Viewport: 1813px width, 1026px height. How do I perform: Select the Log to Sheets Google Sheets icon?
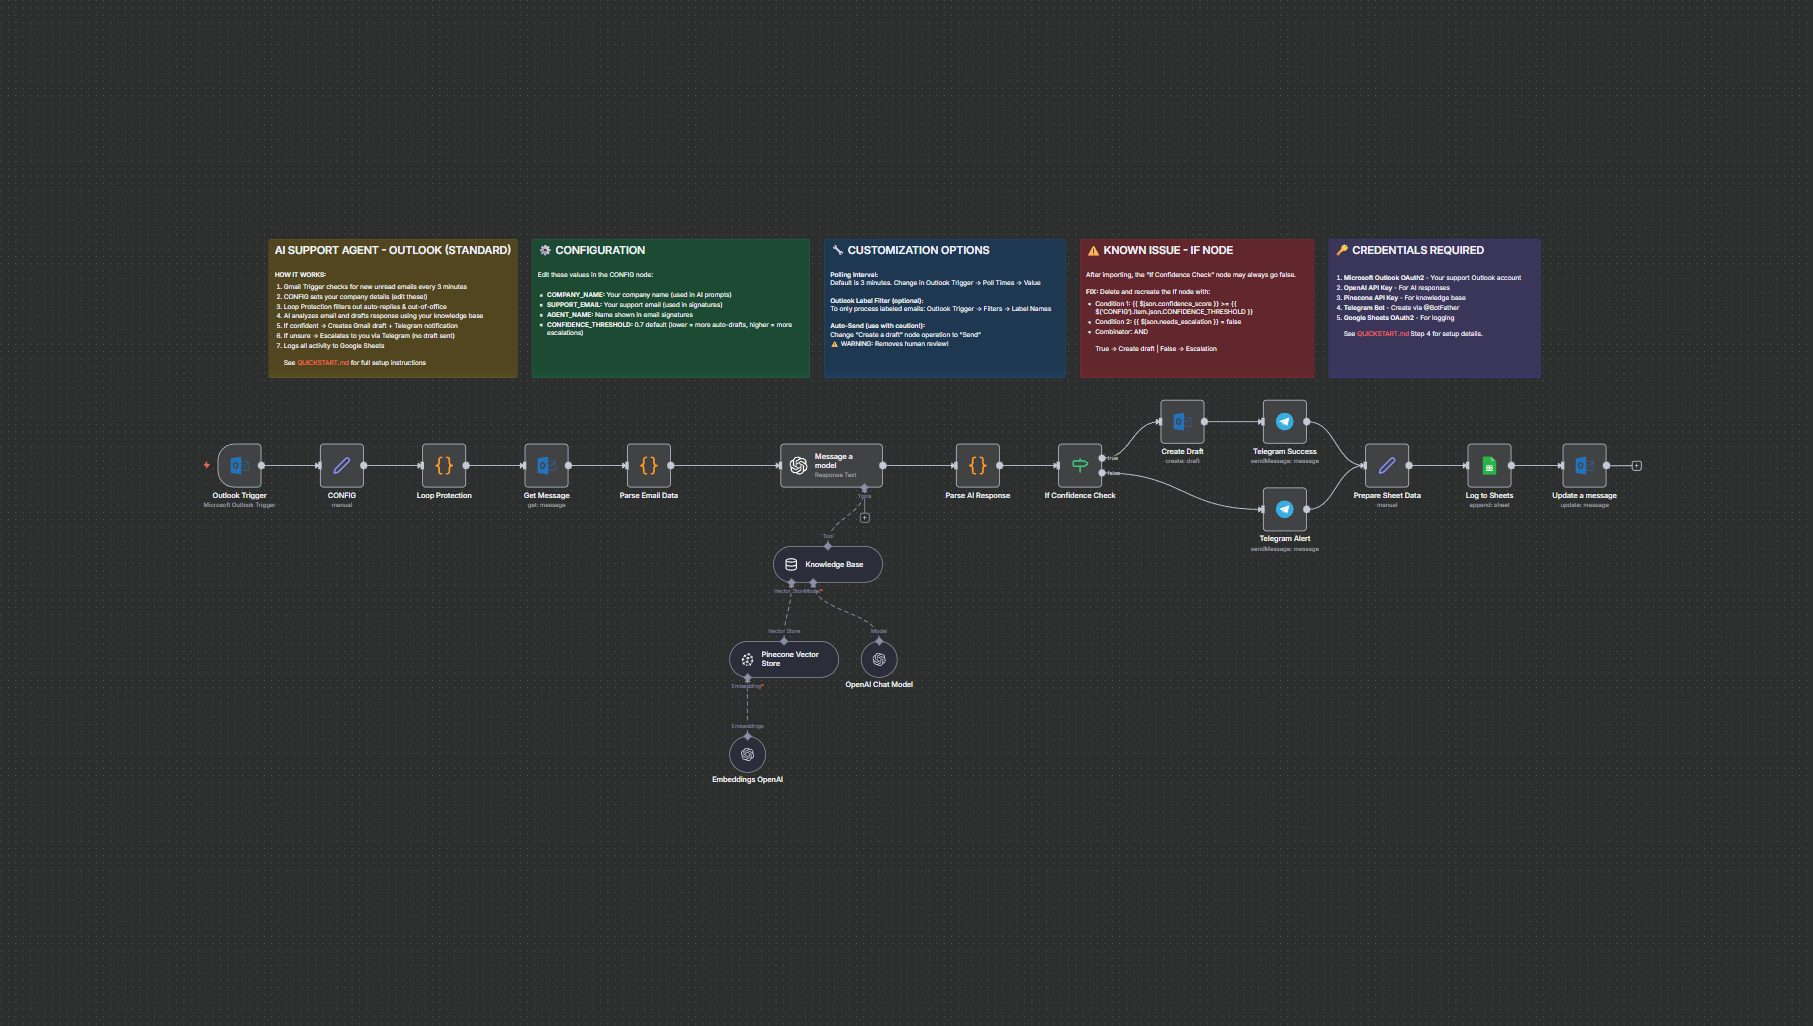tap(1489, 465)
